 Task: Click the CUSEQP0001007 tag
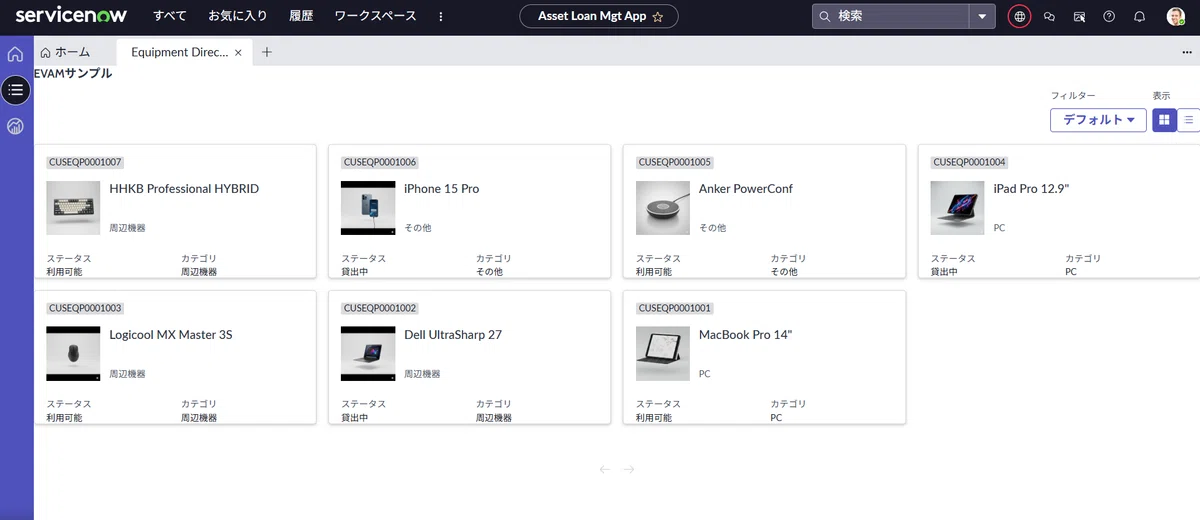pos(85,162)
